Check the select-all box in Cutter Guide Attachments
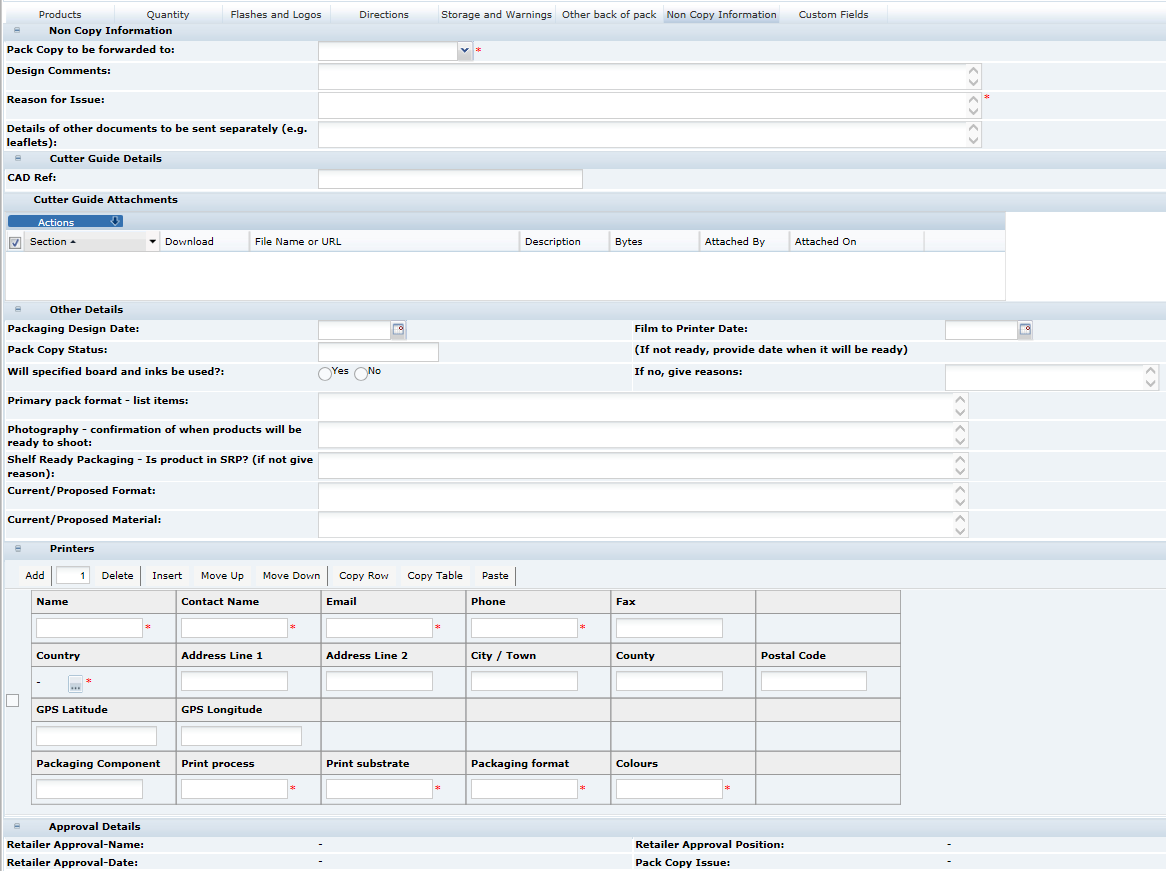 point(14,242)
